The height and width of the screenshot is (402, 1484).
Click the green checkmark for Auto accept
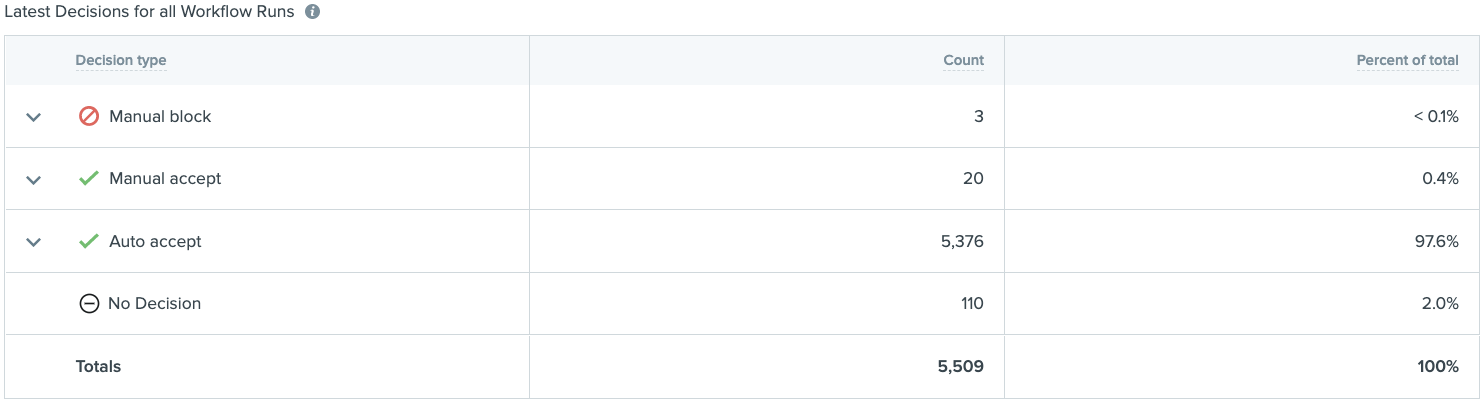coord(89,241)
